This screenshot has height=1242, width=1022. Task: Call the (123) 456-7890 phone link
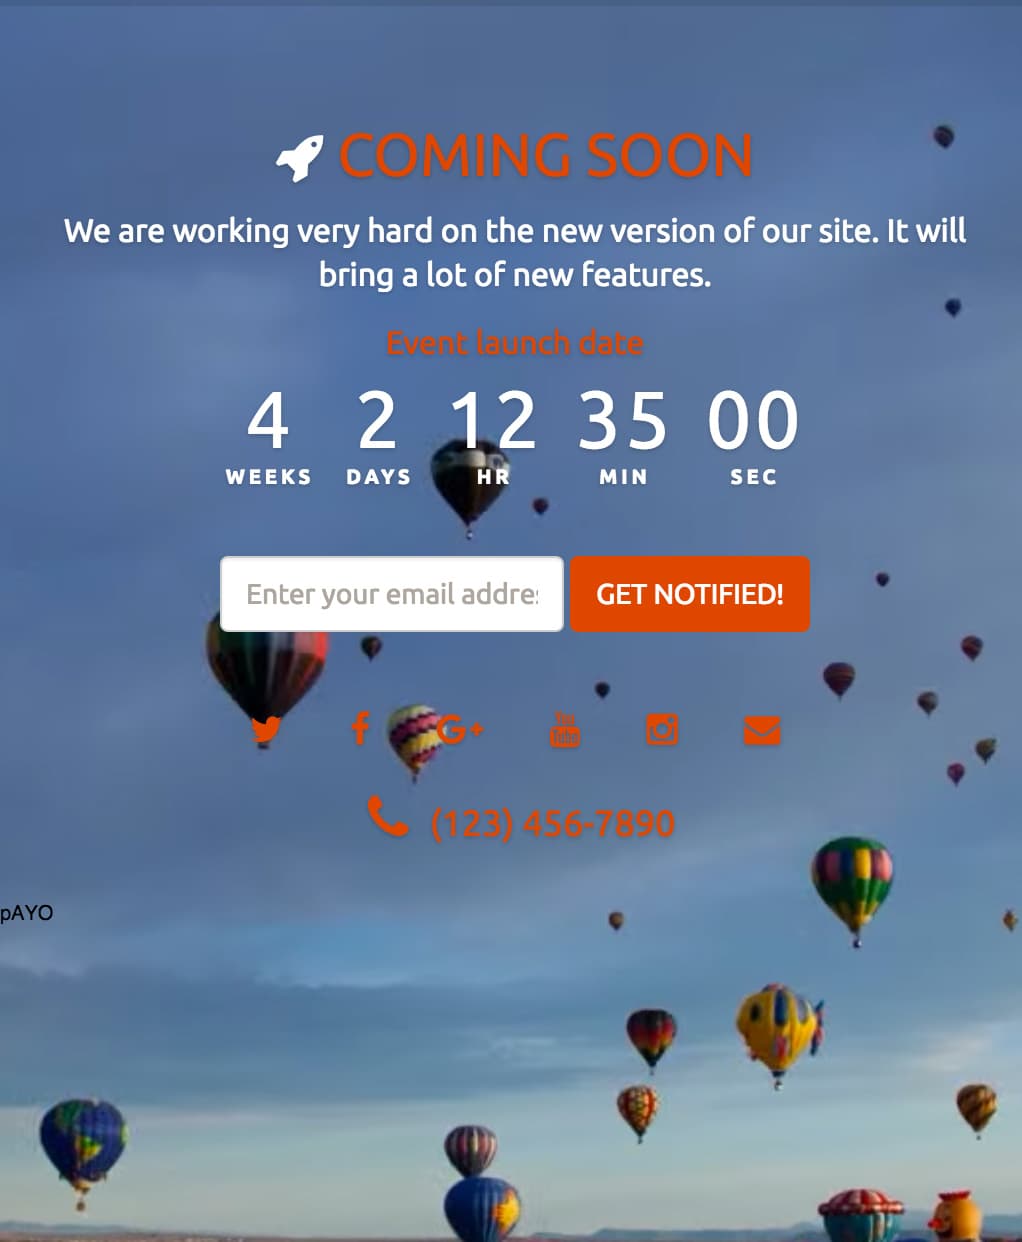point(552,823)
